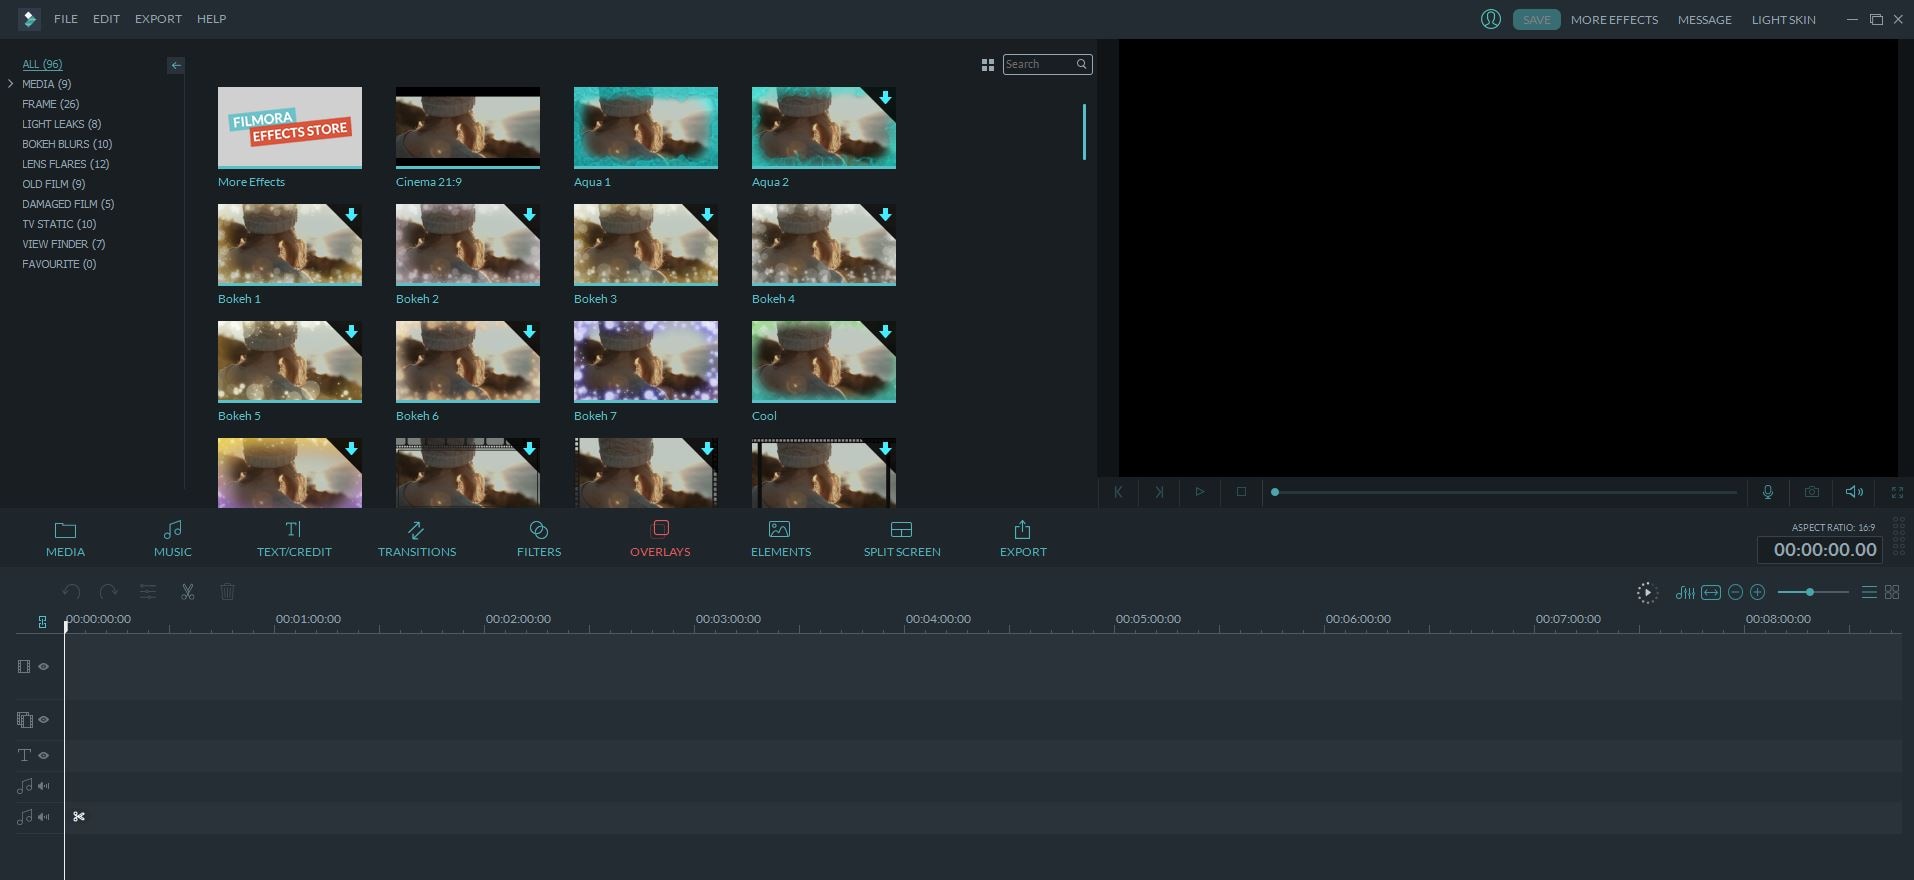Open the MESSAGE center
1914x880 pixels.
tap(1704, 20)
